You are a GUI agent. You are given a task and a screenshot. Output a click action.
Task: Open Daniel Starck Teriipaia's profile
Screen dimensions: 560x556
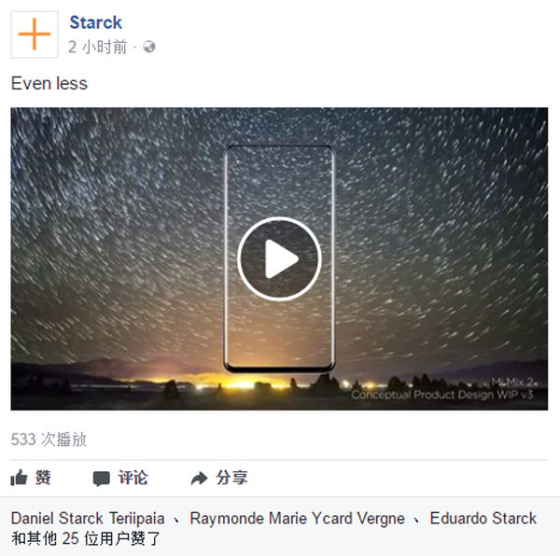point(88,518)
